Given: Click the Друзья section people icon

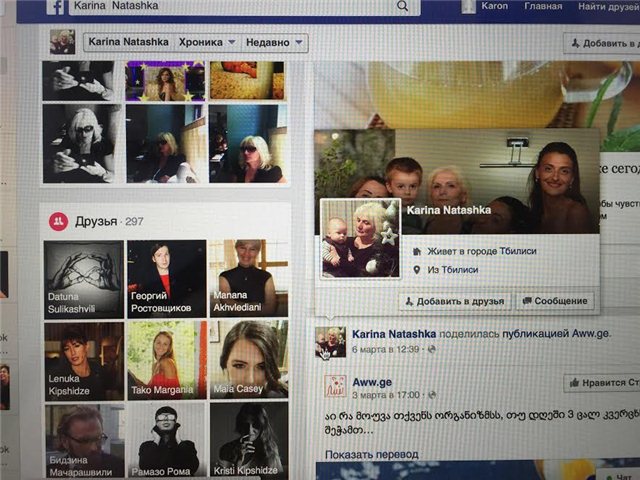Looking at the screenshot, I should [59, 221].
